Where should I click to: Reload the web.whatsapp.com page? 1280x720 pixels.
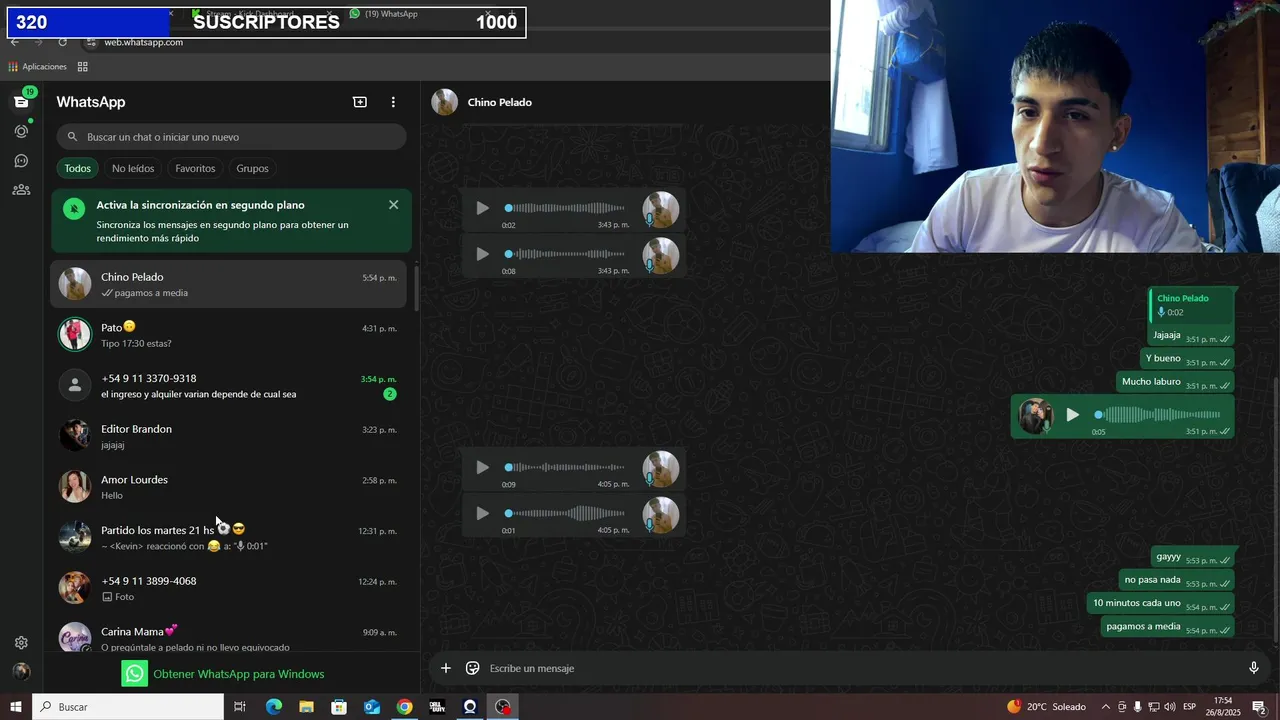(62, 42)
